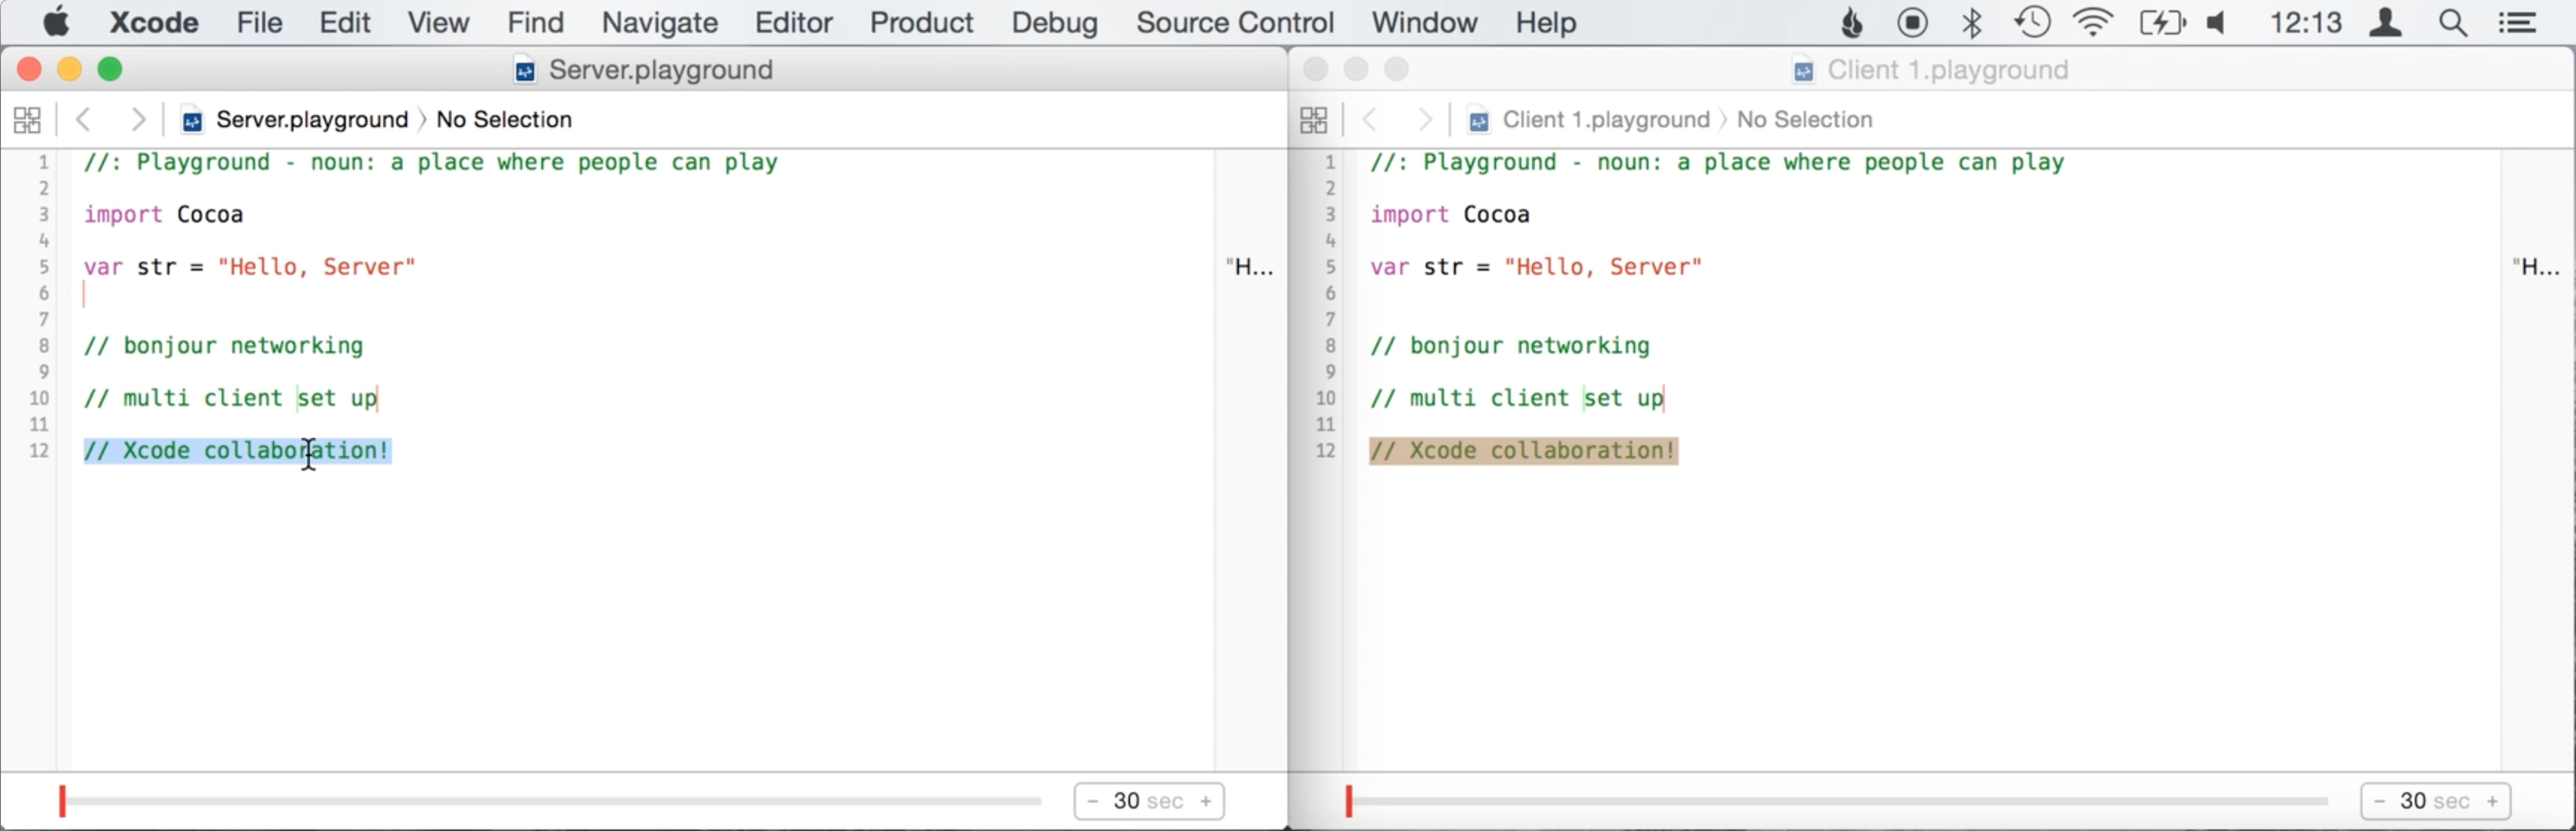Open No Selection jump bar in Server window
The width and height of the screenshot is (2576, 831).
pos(504,120)
